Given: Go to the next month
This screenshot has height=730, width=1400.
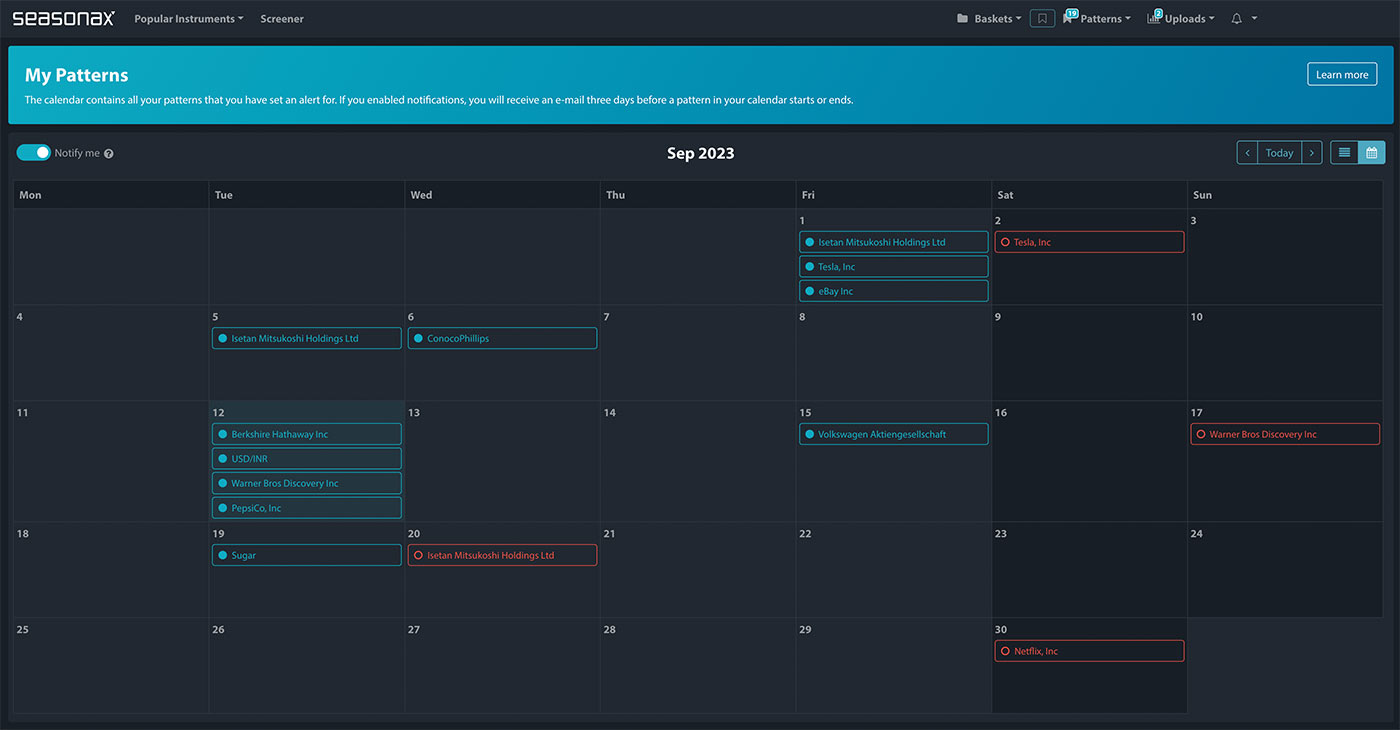Looking at the screenshot, I should pos(1312,153).
